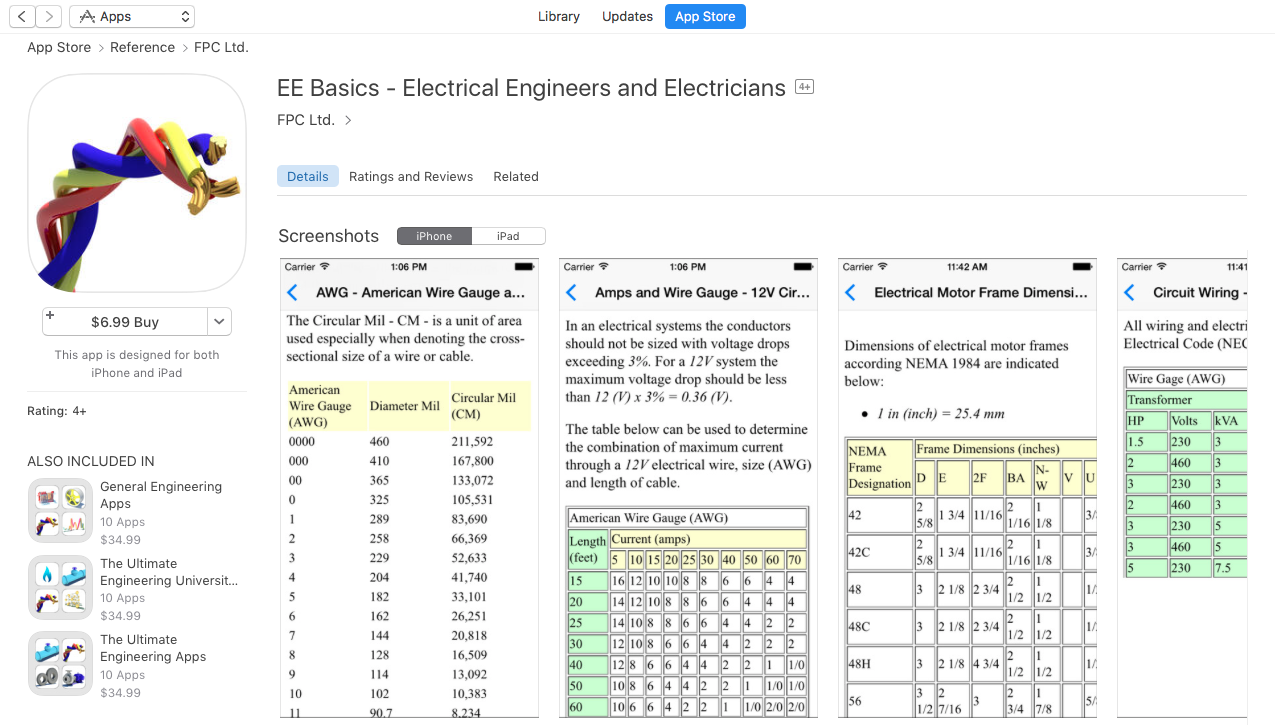Click back arrow in Electrical Motor Frame screenshot

click(850, 293)
